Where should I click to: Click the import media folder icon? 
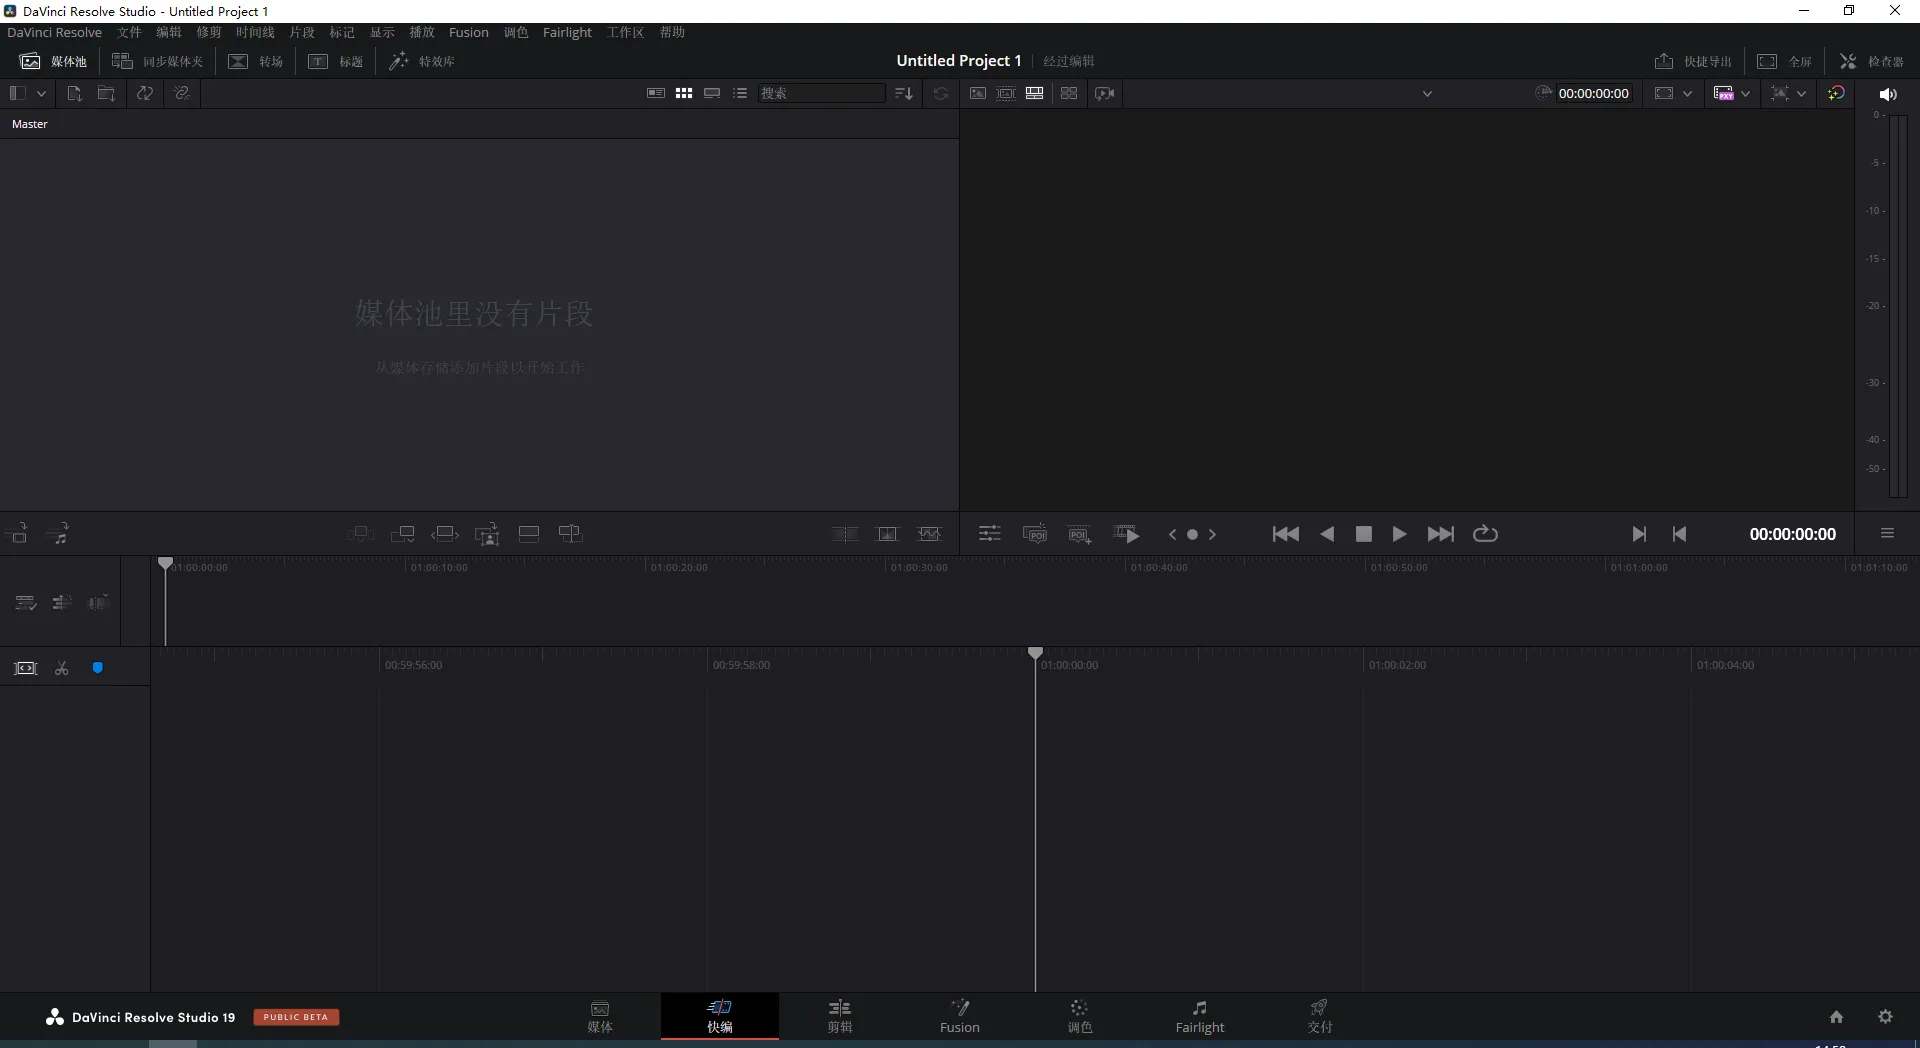pyautogui.click(x=106, y=93)
